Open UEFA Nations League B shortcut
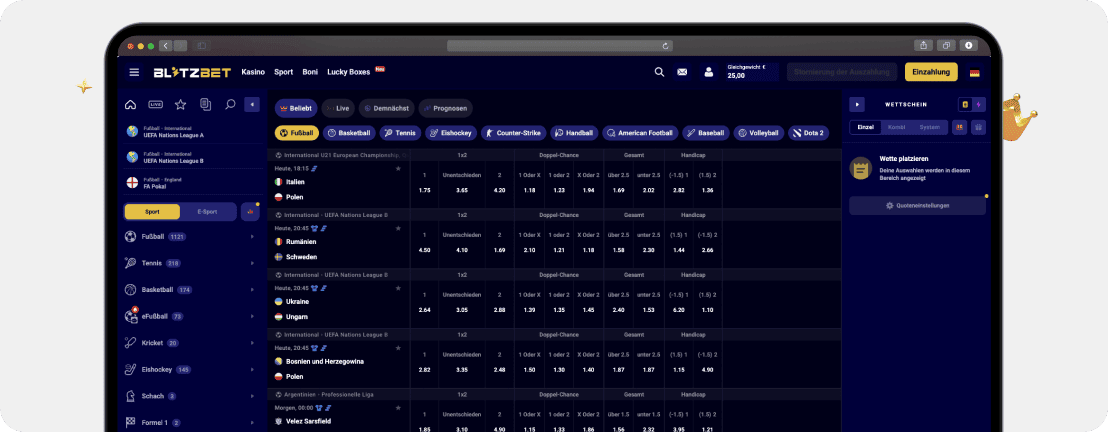The width and height of the screenshot is (1108, 432). pos(194,157)
